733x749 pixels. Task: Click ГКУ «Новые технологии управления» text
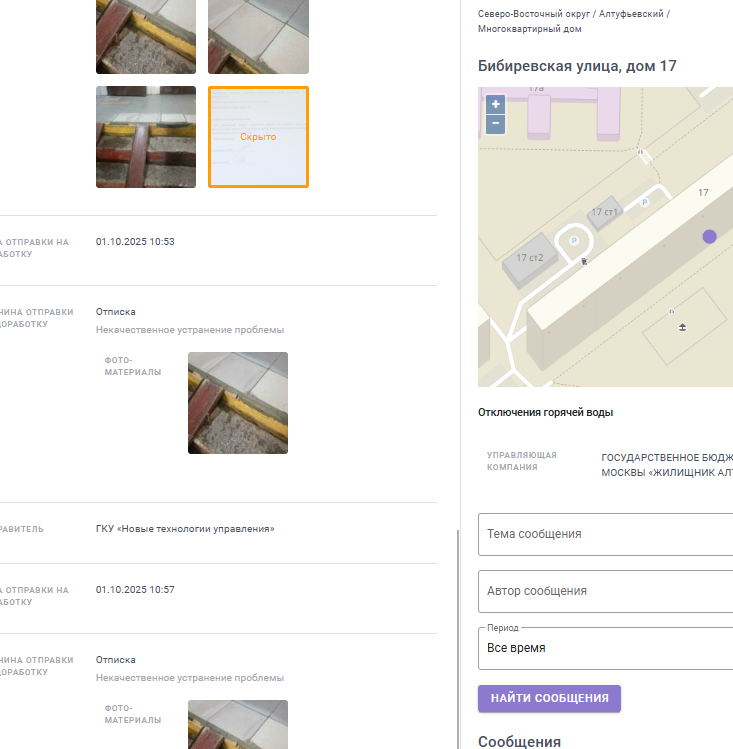pos(185,529)
